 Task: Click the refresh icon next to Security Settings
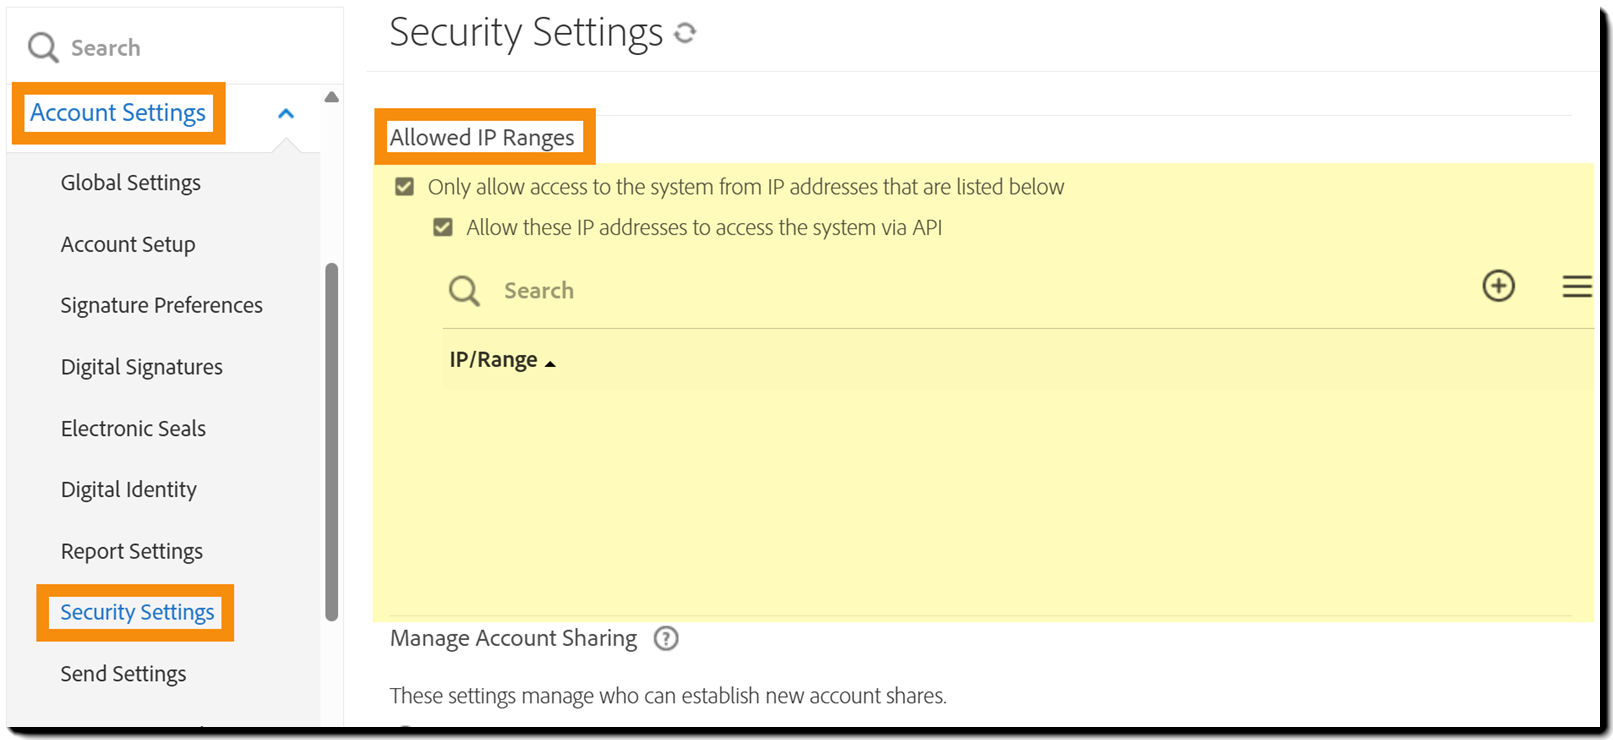686,32
